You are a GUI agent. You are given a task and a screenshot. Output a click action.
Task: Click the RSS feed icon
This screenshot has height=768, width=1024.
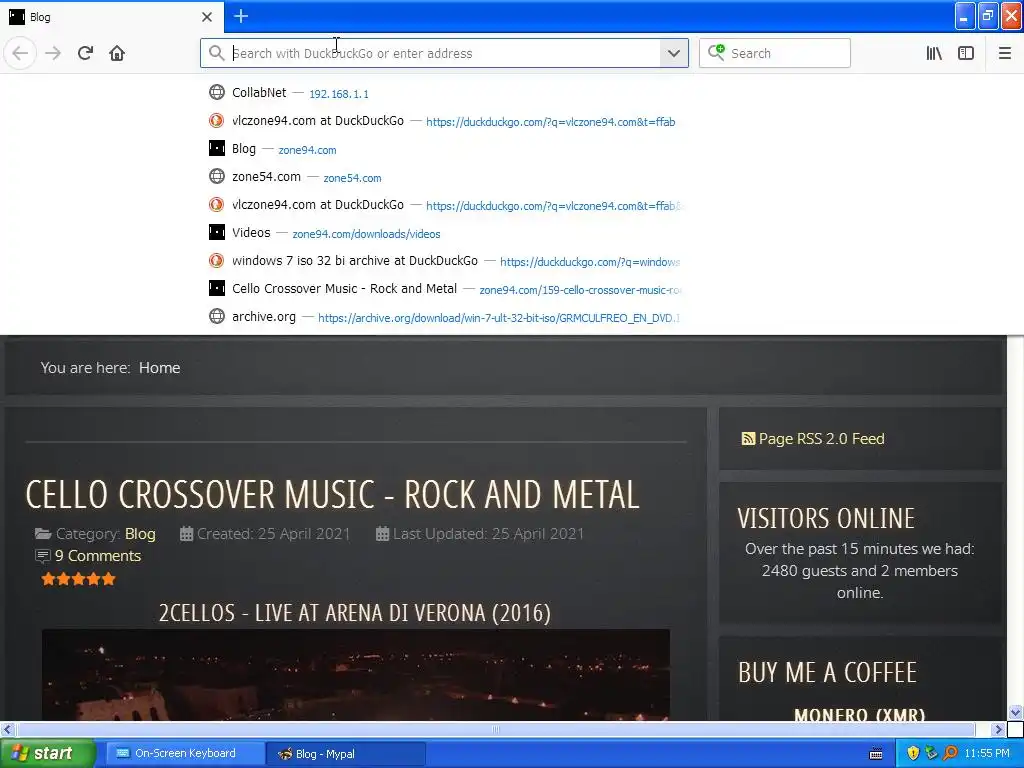(x=748, y=439)
